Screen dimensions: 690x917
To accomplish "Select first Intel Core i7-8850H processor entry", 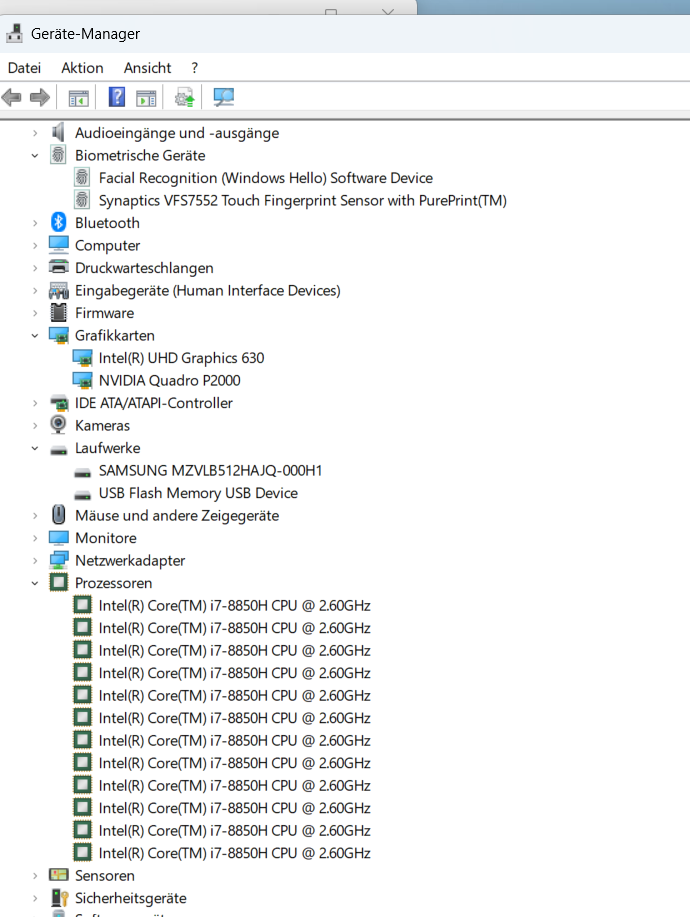I will coord(234,606).
